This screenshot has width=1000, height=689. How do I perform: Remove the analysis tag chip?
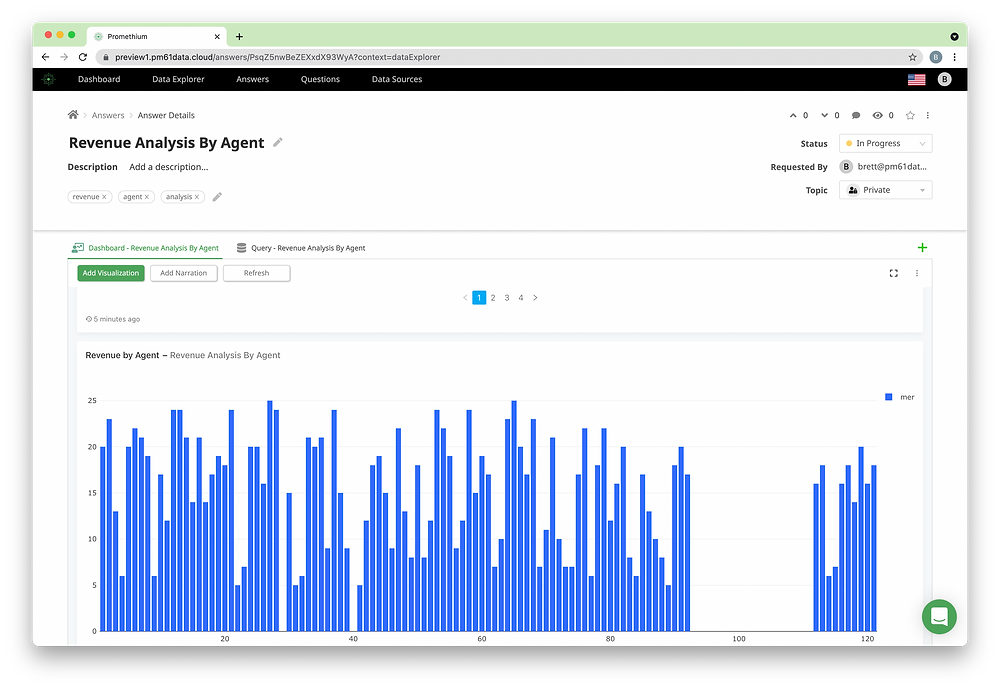(x=196, y=196)
